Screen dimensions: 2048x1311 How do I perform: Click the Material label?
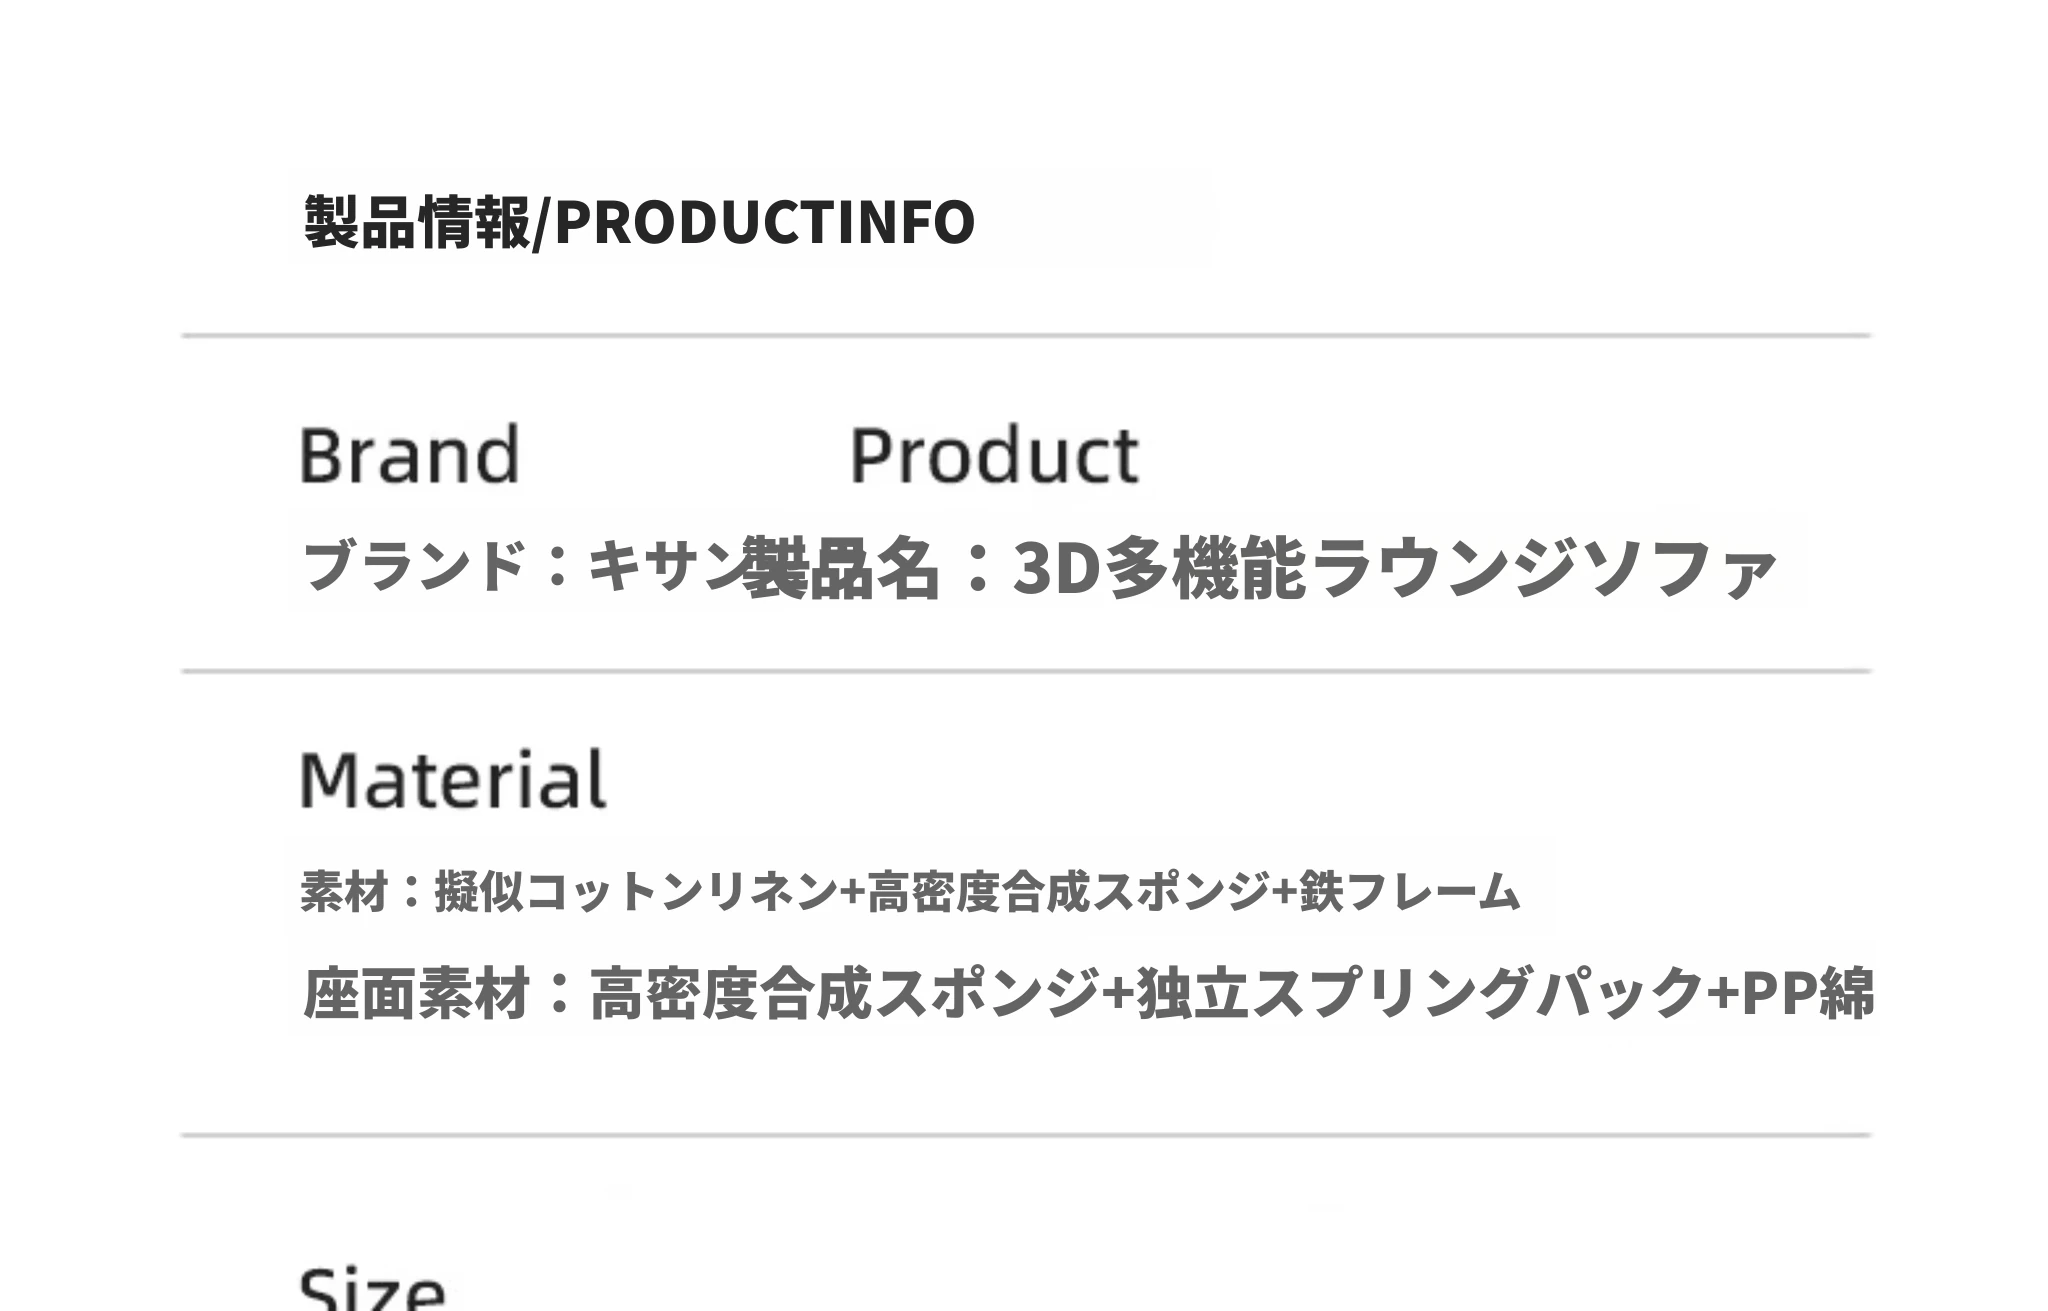pyautogui.click(x=453, y=779)
